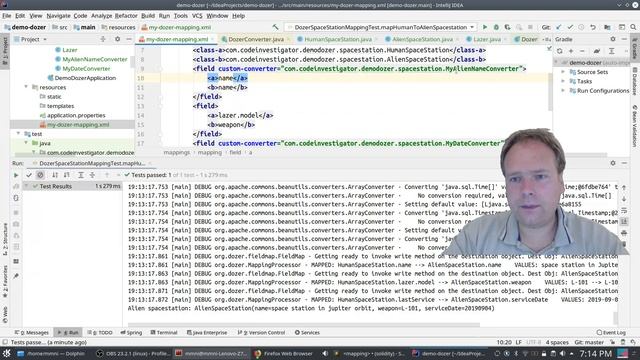The image size is (640, 360).
Task: Update project via Git blue arrow
Action: pos(559,27)
